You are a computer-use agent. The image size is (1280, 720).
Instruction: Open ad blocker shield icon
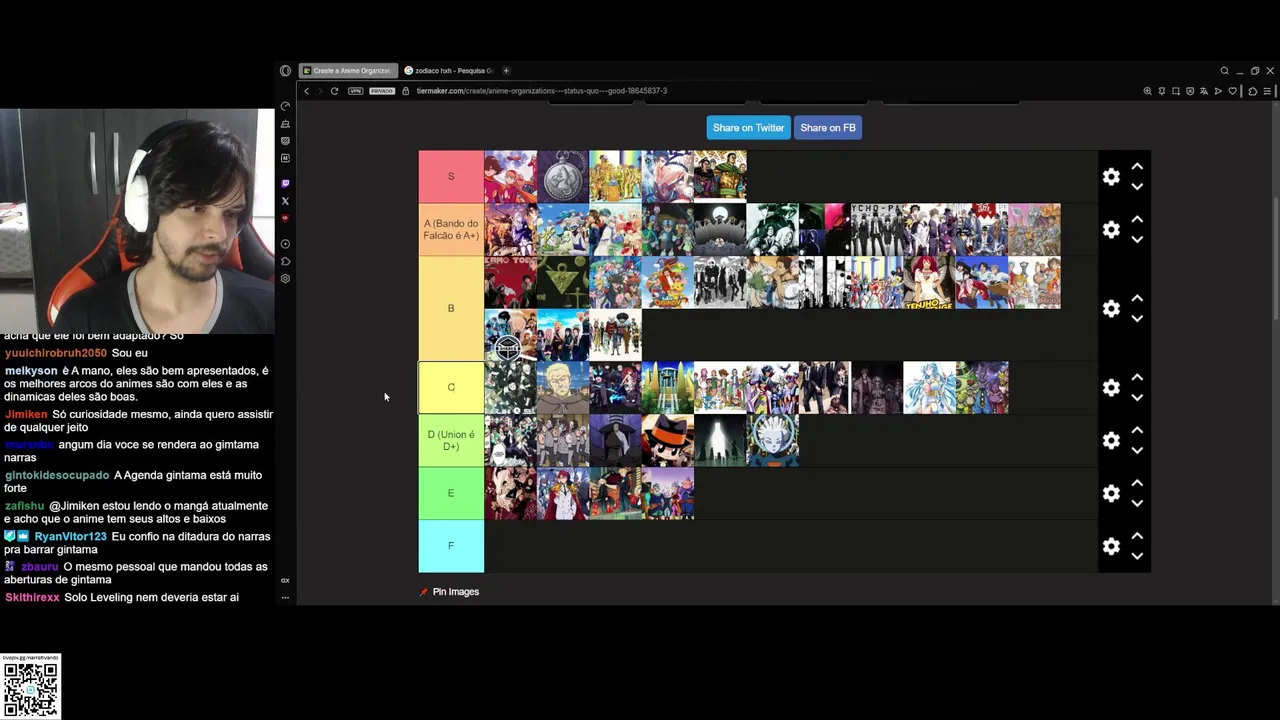click(x=1190, y=91)
